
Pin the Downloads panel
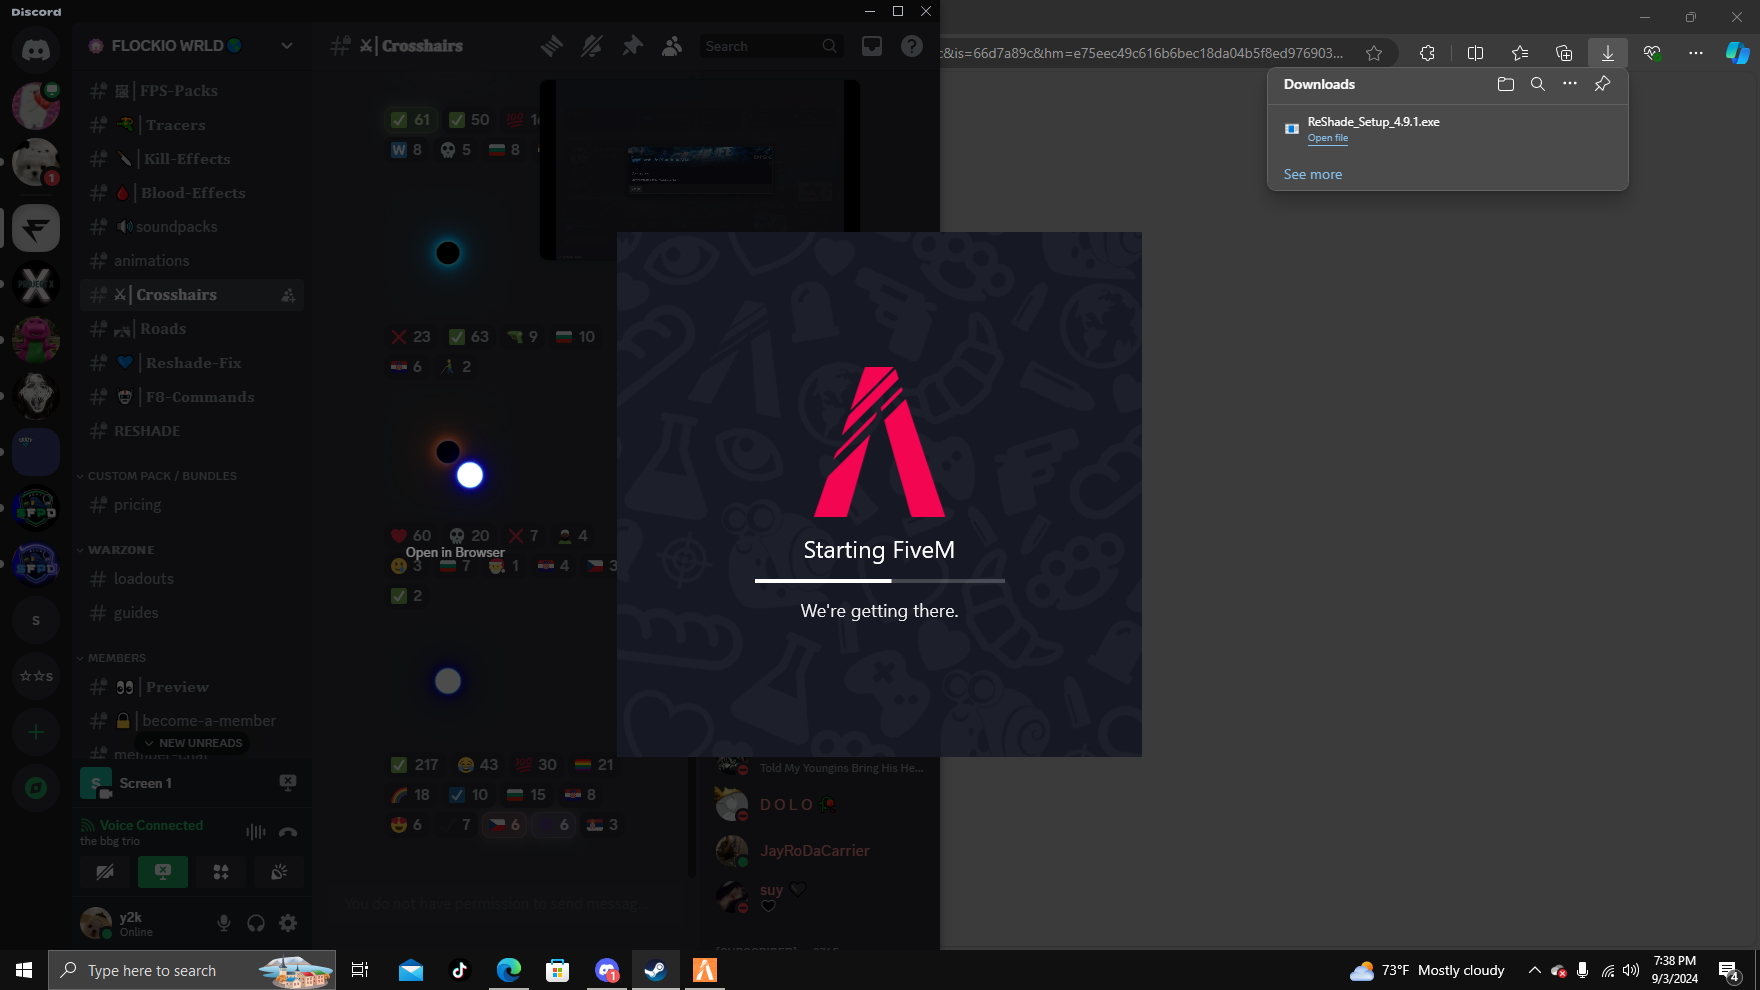(x=1602, y=84)
